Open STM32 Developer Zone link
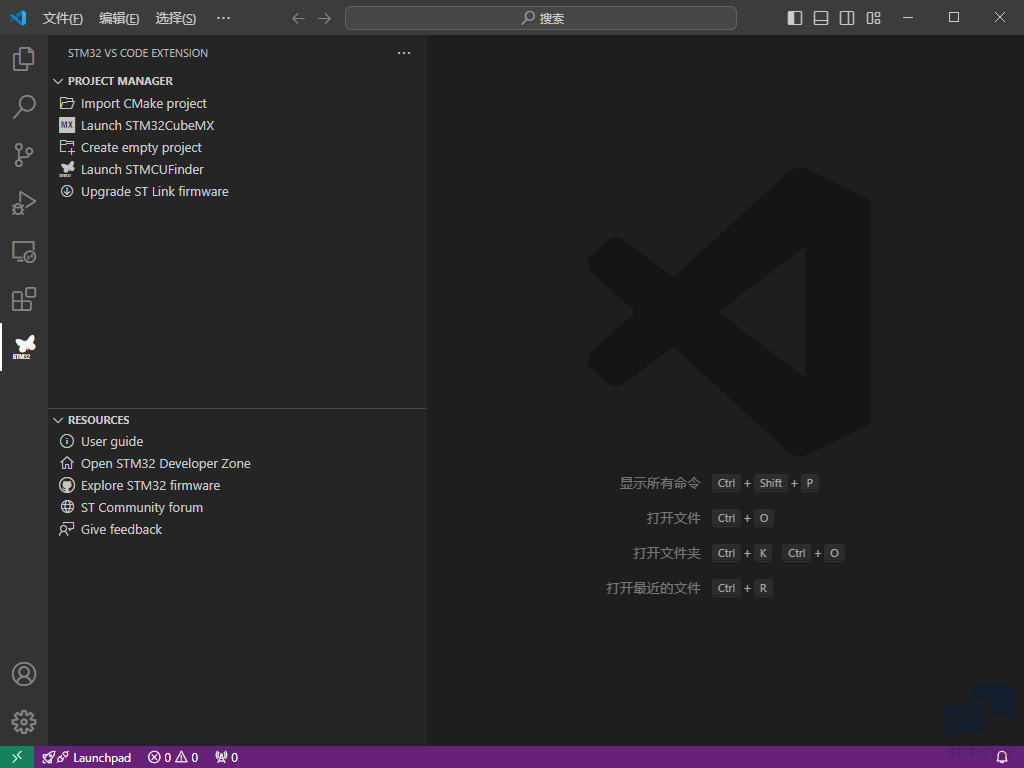The height and width of the screenshot is (768, 1024). pos(166,464)
